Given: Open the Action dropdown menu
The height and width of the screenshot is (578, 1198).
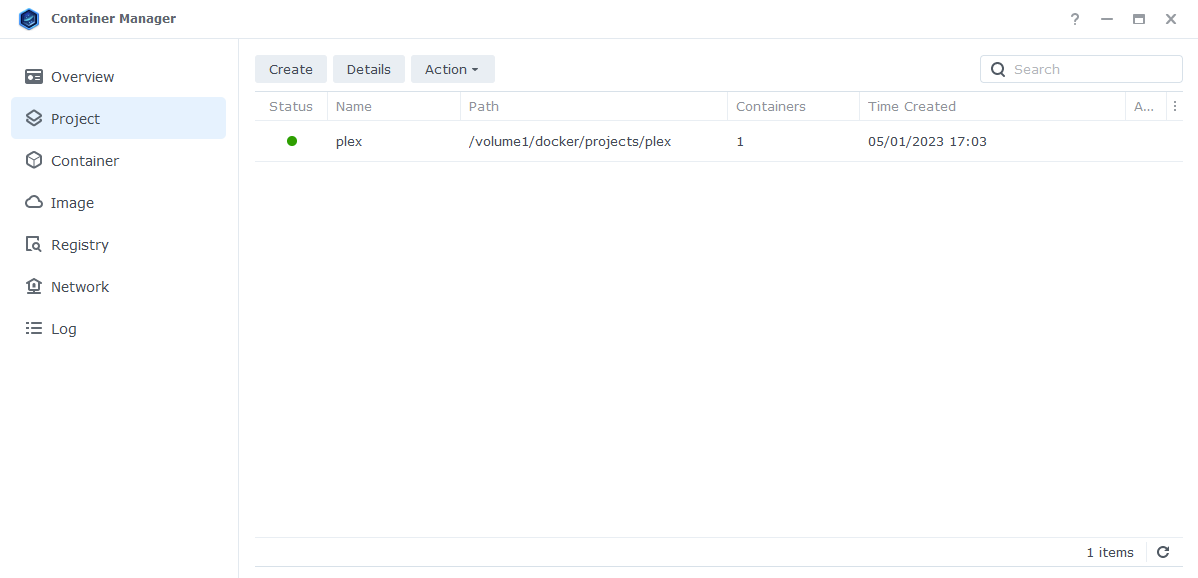Looking at the screenshot, I should 452,69.
